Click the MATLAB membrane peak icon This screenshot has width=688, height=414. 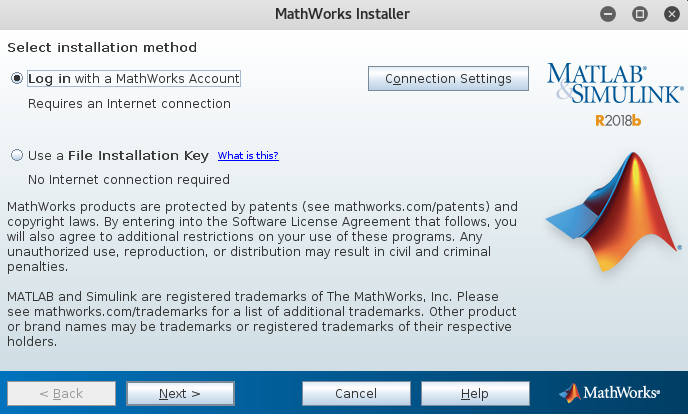point(613,212)
